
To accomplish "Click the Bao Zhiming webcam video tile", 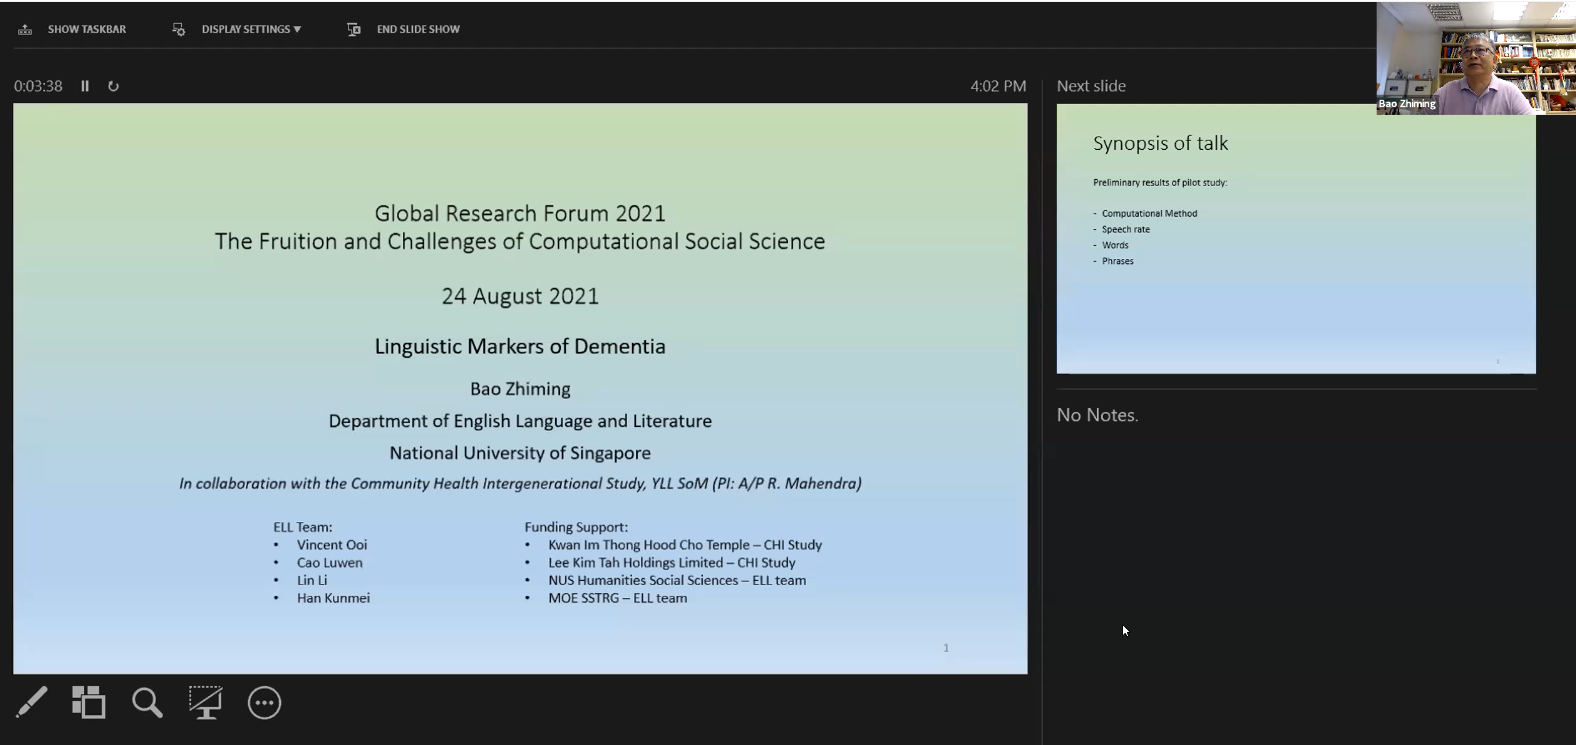I will 1476,58.
